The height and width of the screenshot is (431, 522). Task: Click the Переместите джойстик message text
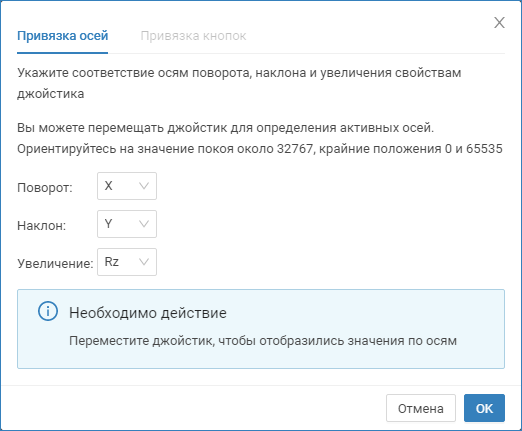[x=263, y=341]
